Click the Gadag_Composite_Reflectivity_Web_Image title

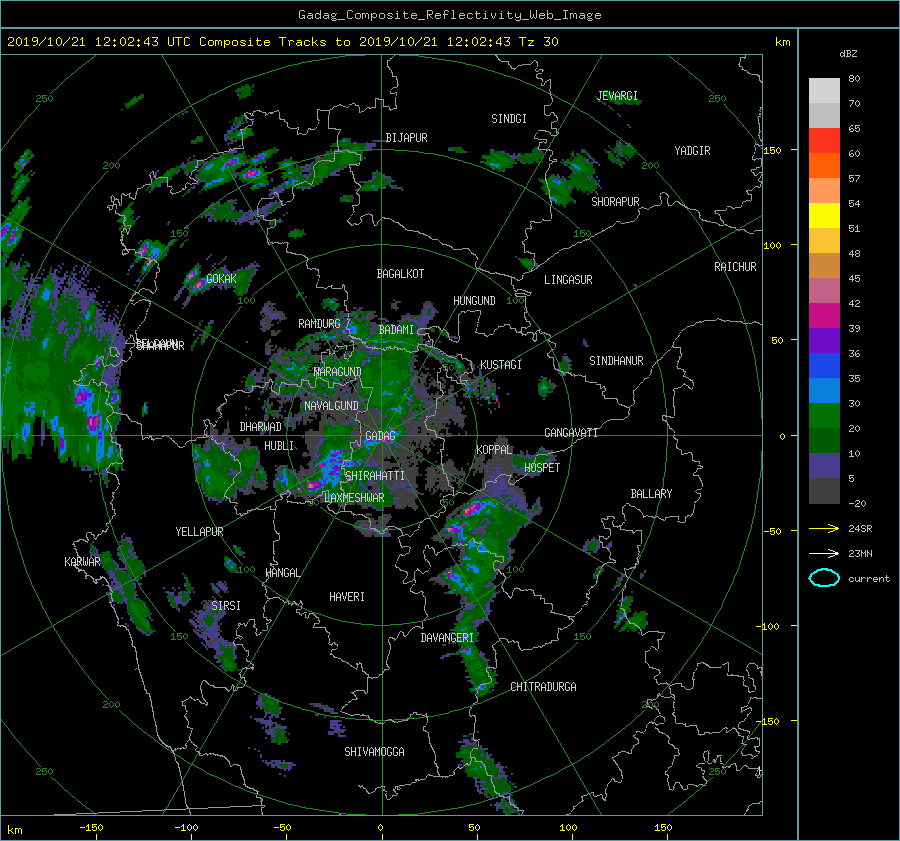(x=449, y=15)
